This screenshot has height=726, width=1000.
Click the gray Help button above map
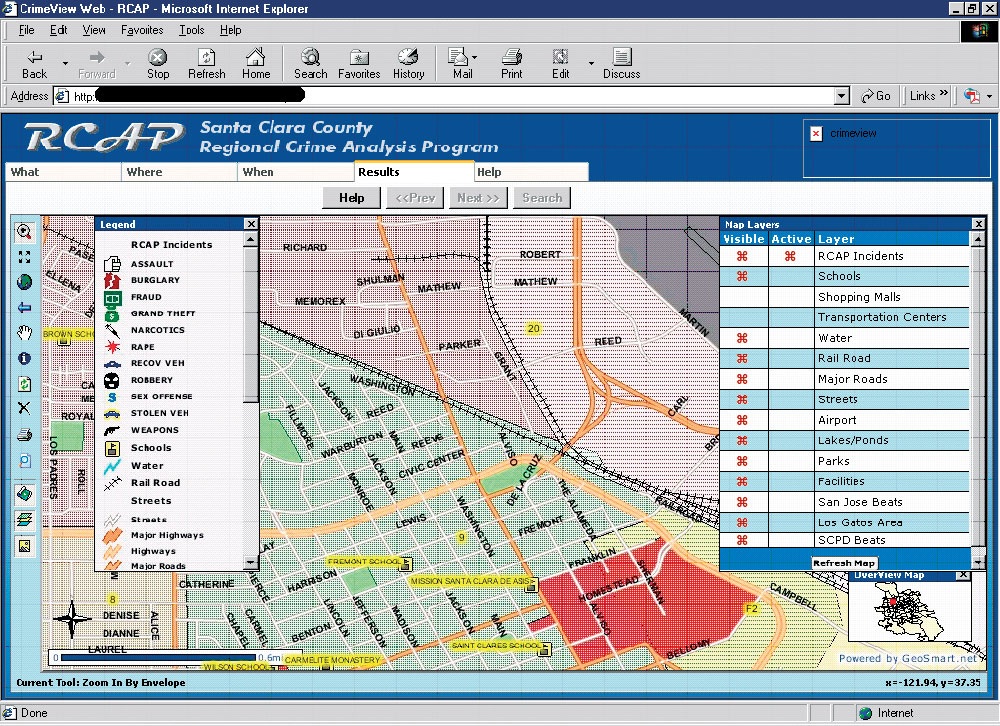click(x=351, y=198)
